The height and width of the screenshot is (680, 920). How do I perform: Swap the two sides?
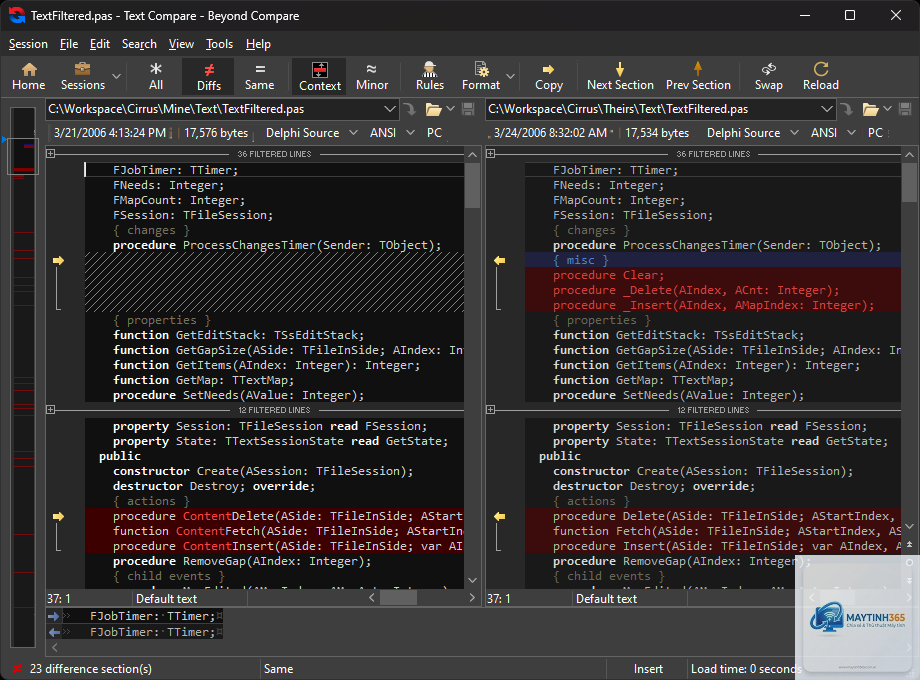(769, 77)
